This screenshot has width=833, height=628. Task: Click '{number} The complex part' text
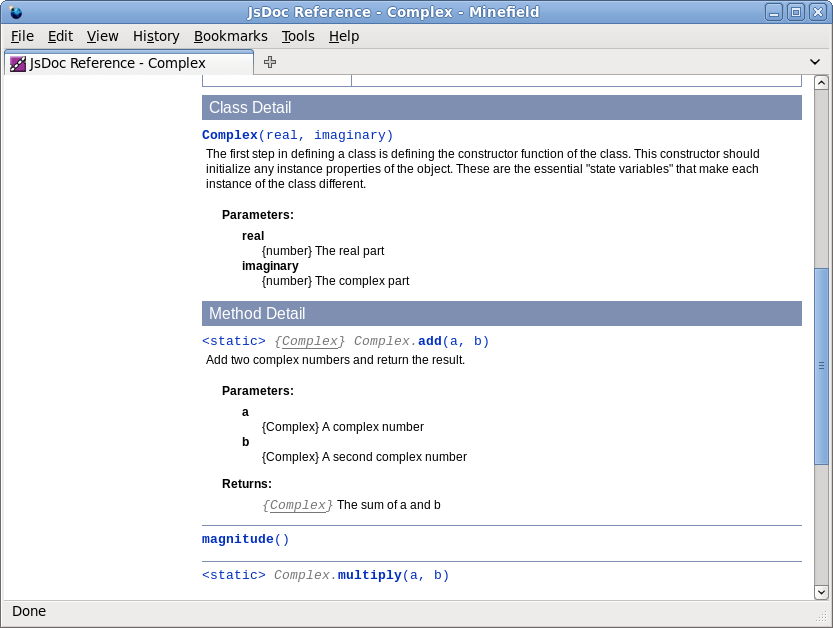tap(335, 281)
